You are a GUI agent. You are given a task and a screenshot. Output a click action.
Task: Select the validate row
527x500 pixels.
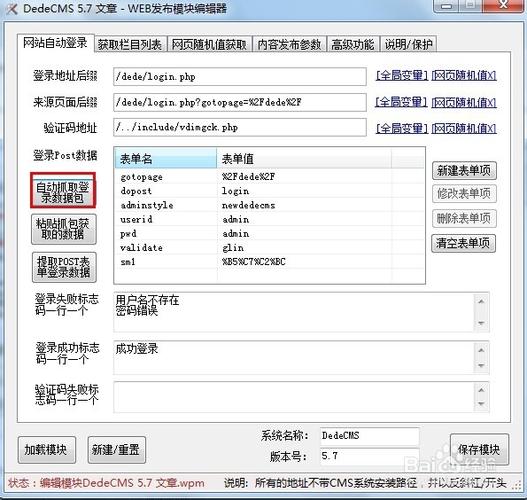coord(270,247)
